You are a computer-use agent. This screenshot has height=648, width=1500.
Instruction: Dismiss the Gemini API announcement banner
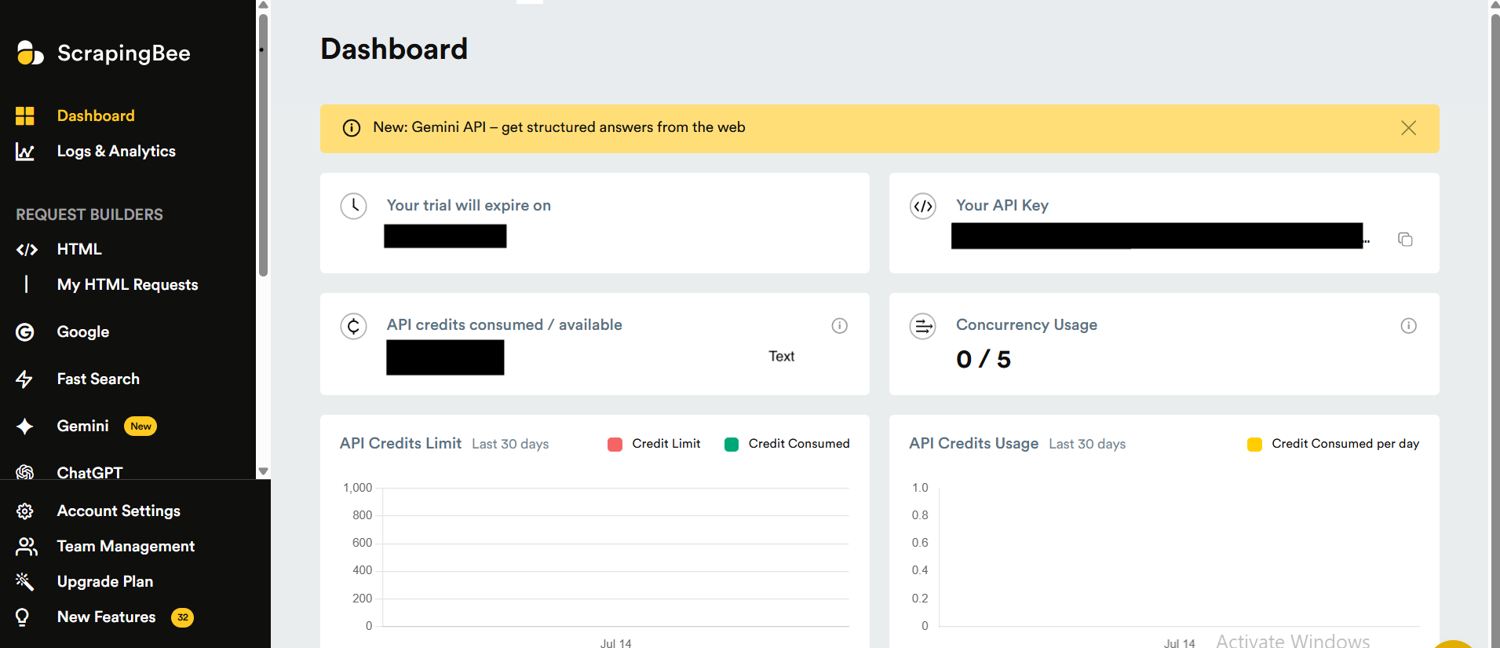click(1408, 128)
